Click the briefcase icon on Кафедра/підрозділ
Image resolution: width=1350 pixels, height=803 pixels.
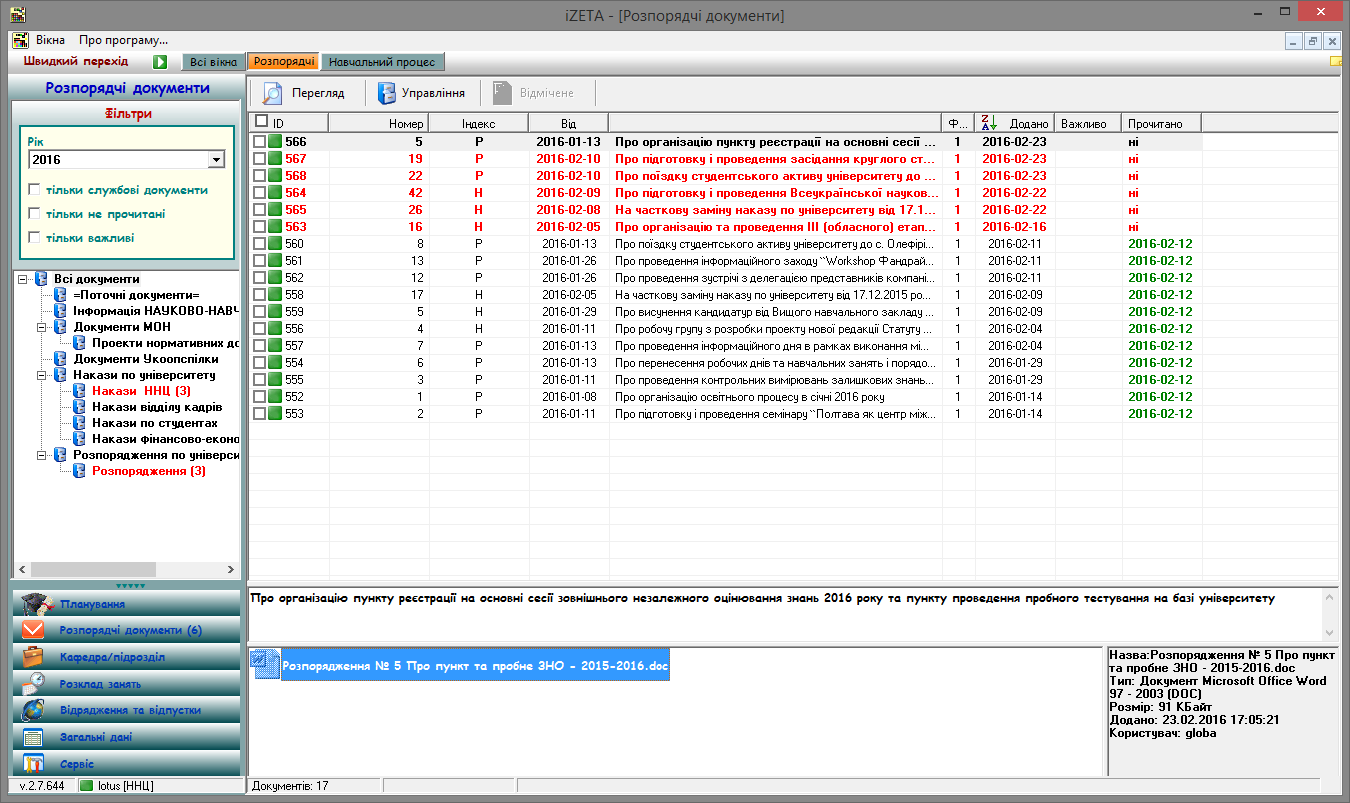[34, 657]
